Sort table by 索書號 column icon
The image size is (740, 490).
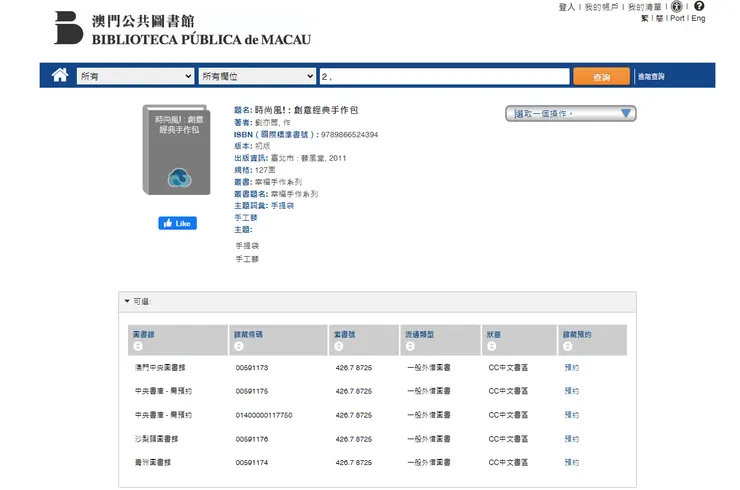[338, 346]
